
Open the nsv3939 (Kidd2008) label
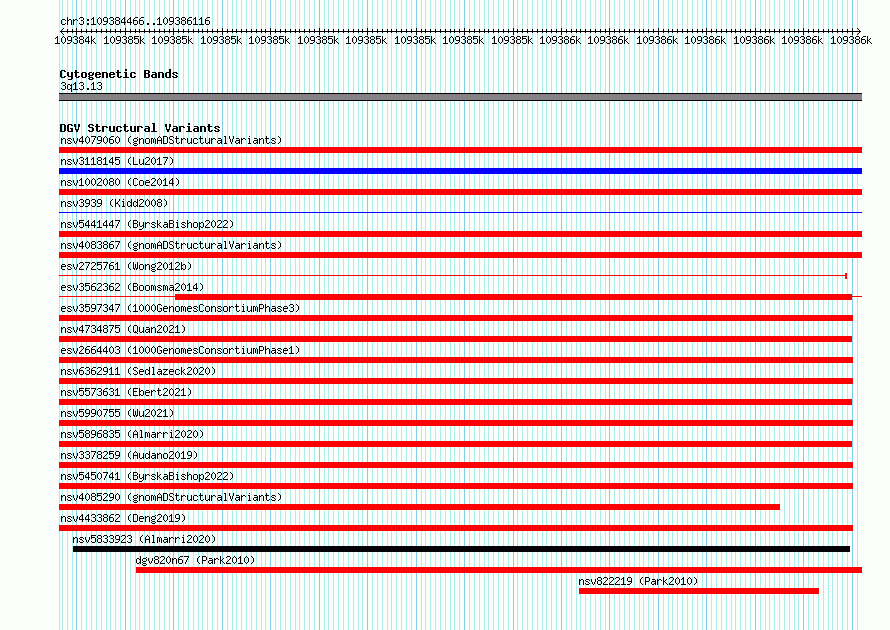[x=114, y=203]
